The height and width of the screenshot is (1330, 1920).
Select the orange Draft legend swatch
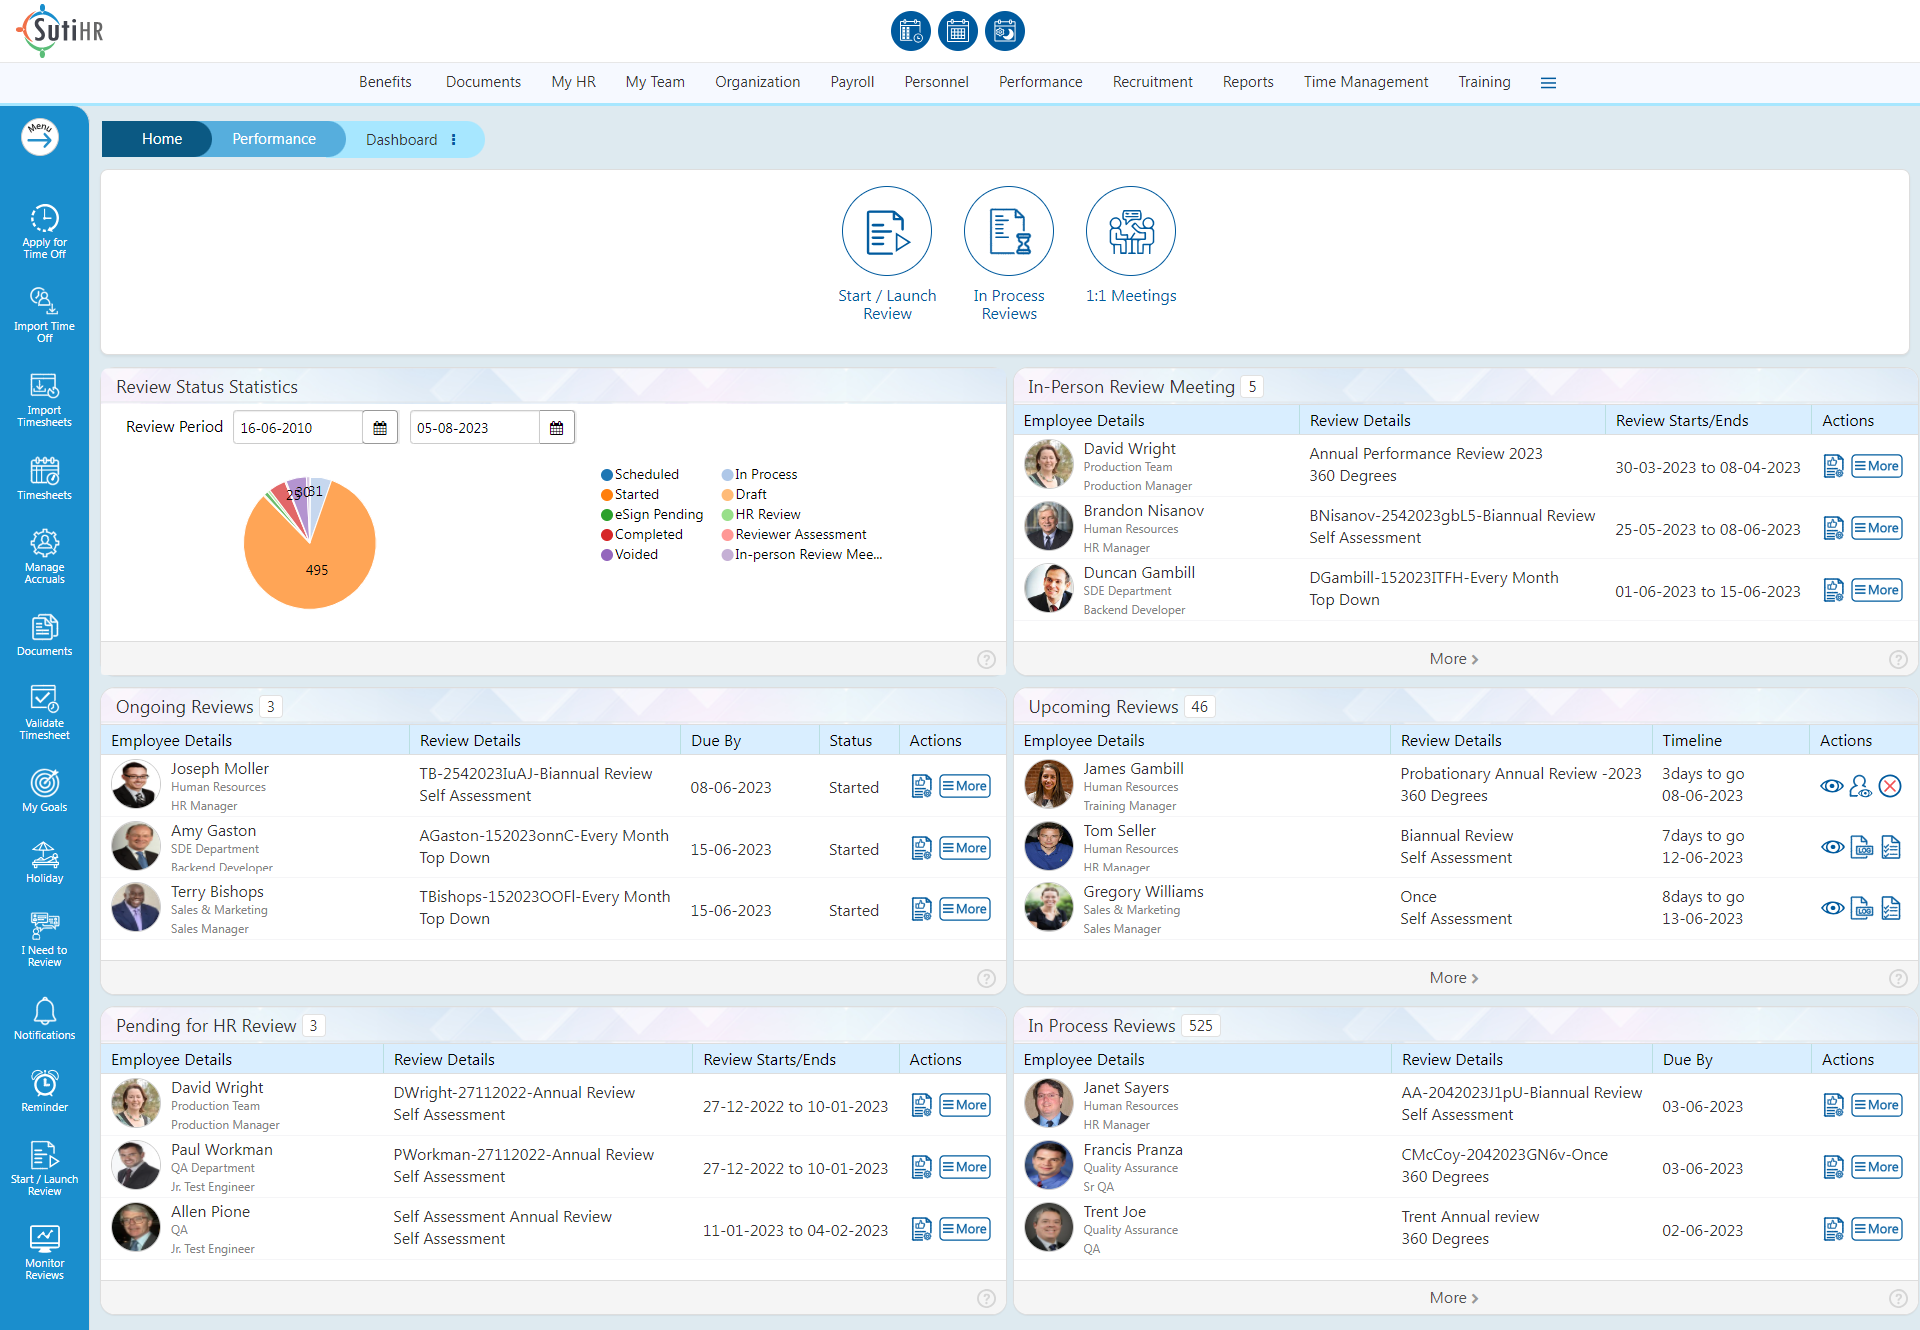[x=728, y=494]
